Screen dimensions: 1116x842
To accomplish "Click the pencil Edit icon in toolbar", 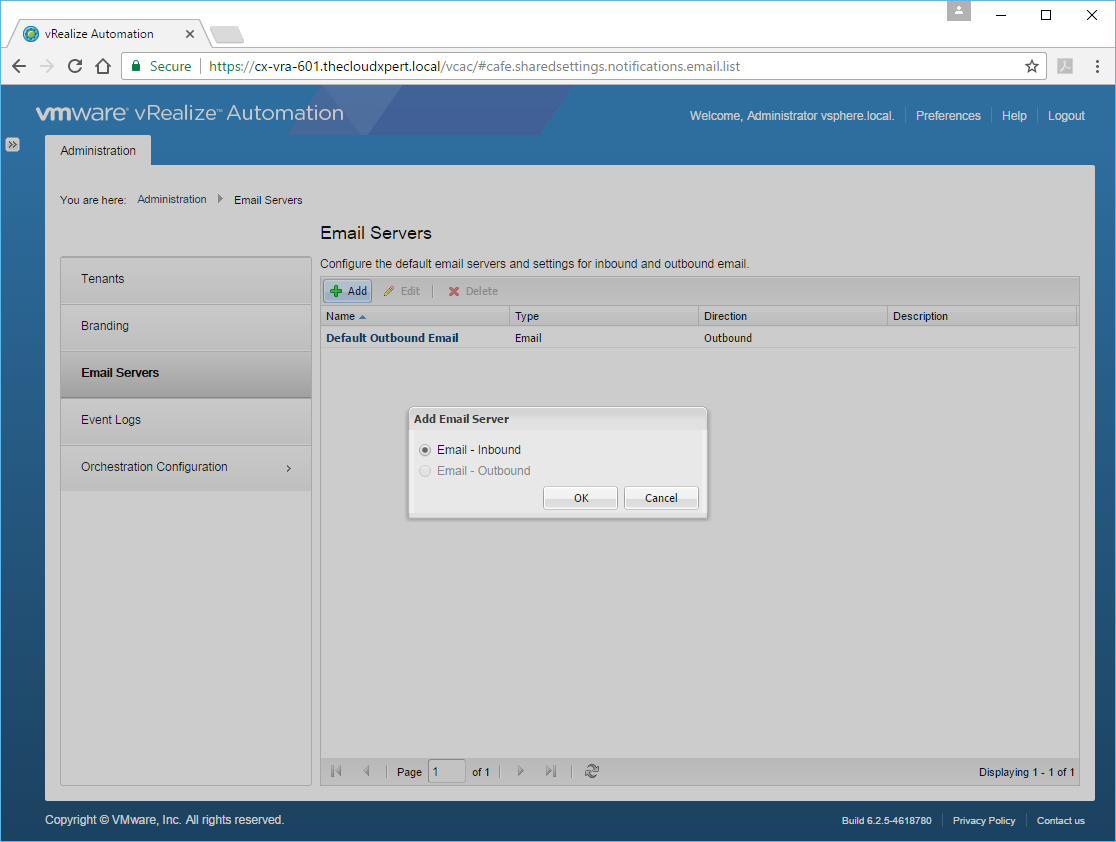I will [389, 291].
